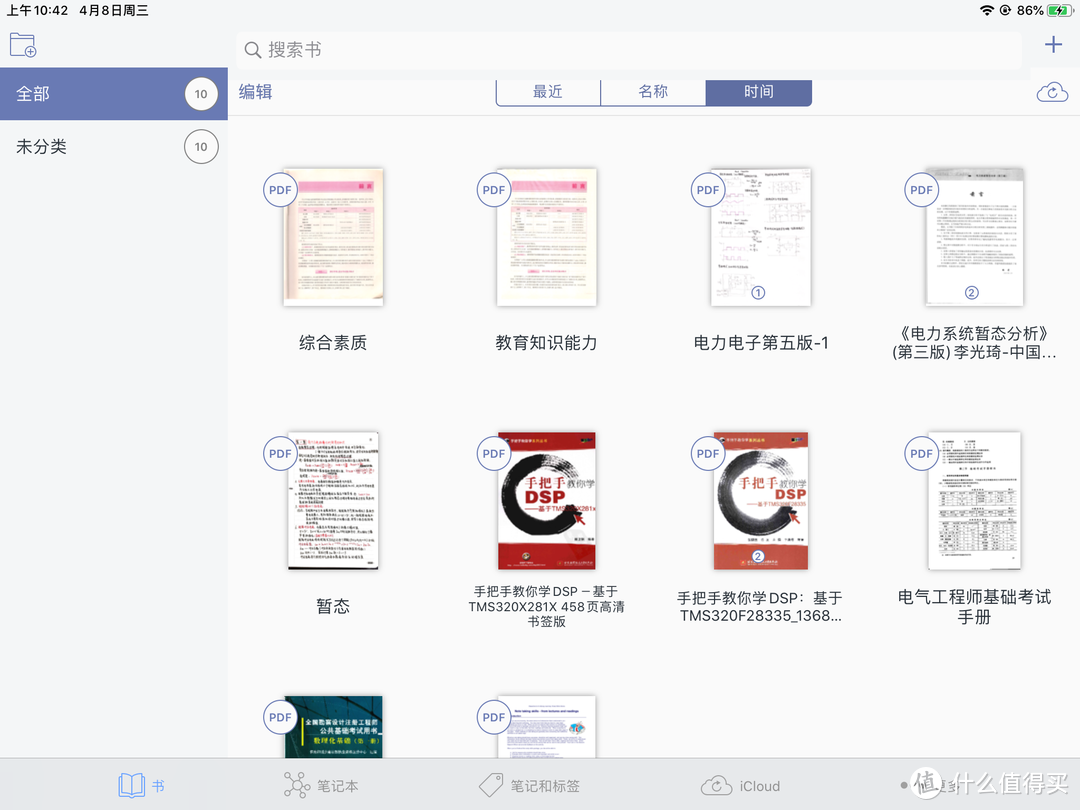Click the PDF badge on the last book

pos(494,718)
